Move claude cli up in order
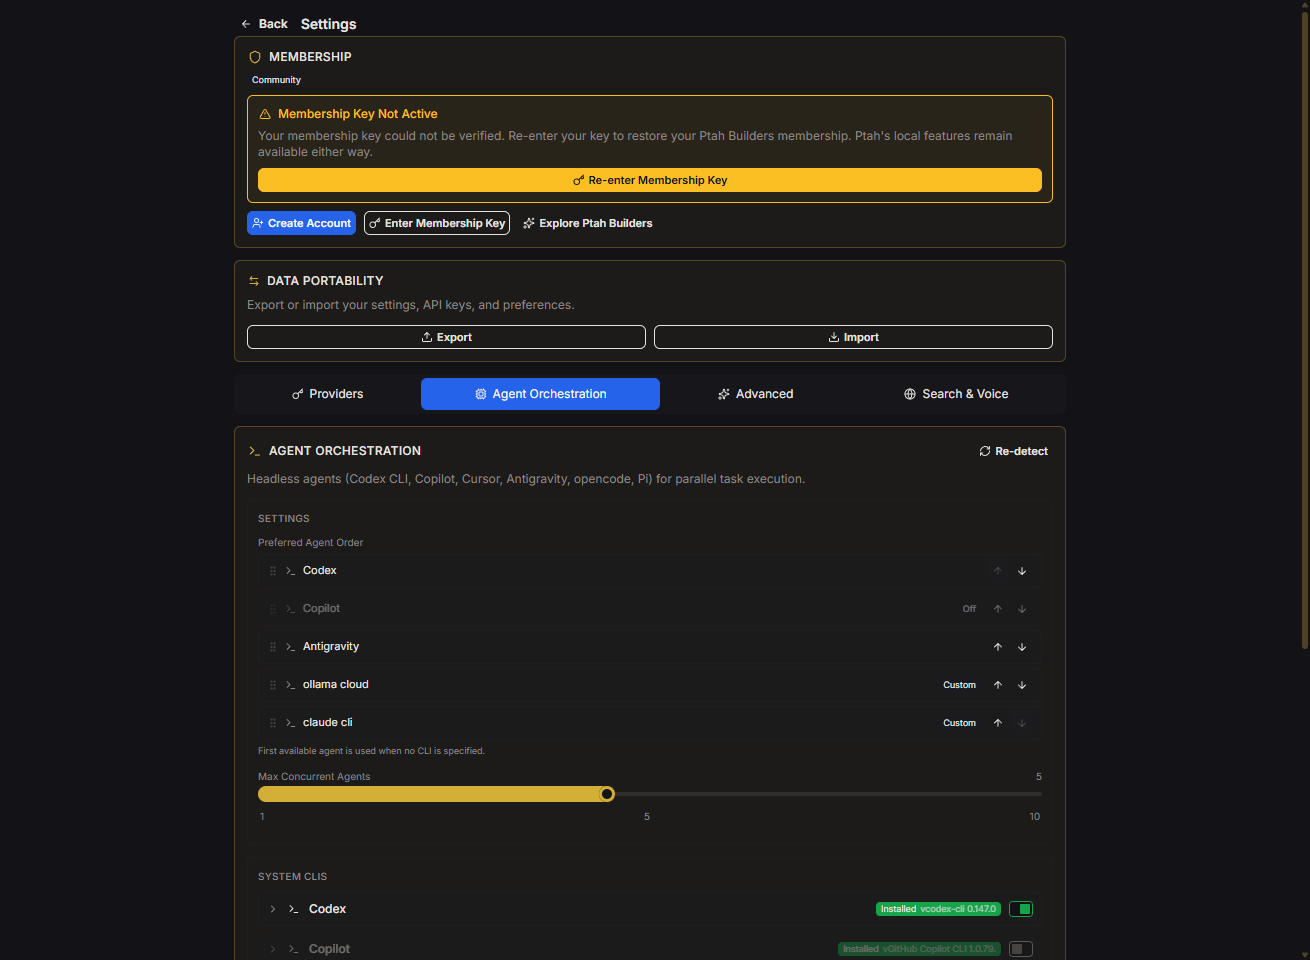The width and height of the screenshot is (1310, 960). pos(998,723)
